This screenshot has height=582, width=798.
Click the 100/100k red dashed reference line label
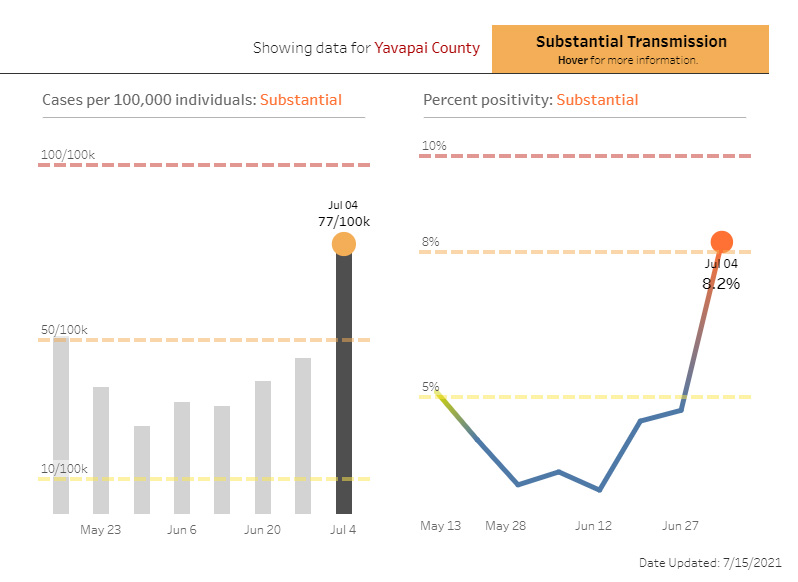pos(68,155)
